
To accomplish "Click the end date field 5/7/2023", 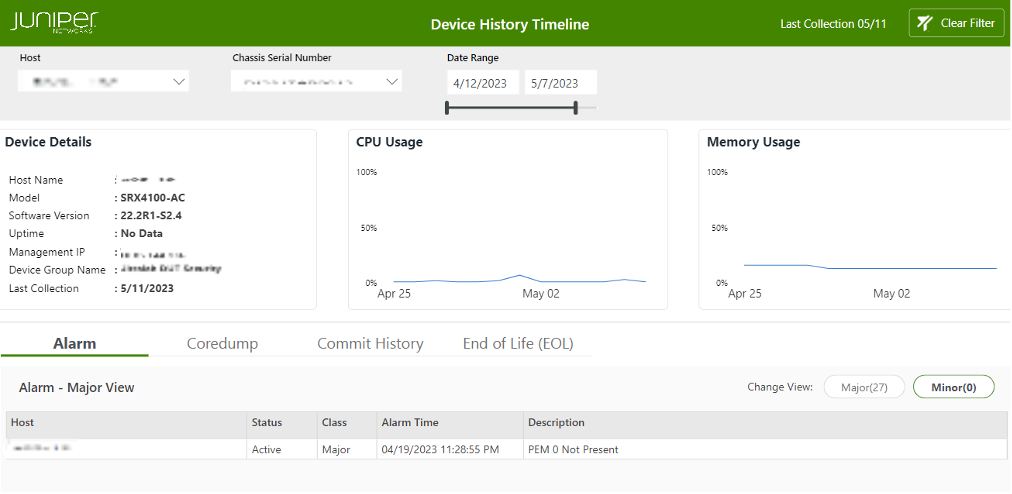I will (560, 83).
